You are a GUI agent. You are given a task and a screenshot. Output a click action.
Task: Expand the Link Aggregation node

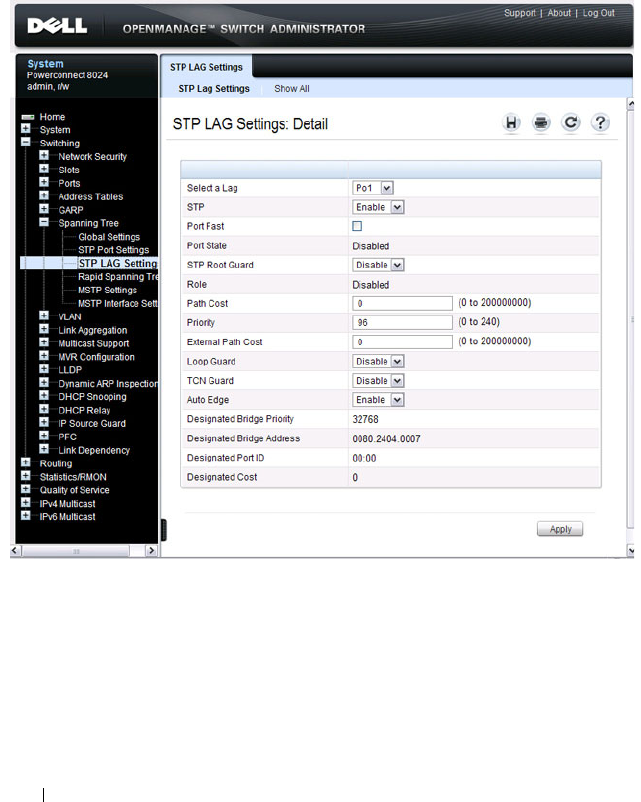pyautogui.click(x=44, y=329)
